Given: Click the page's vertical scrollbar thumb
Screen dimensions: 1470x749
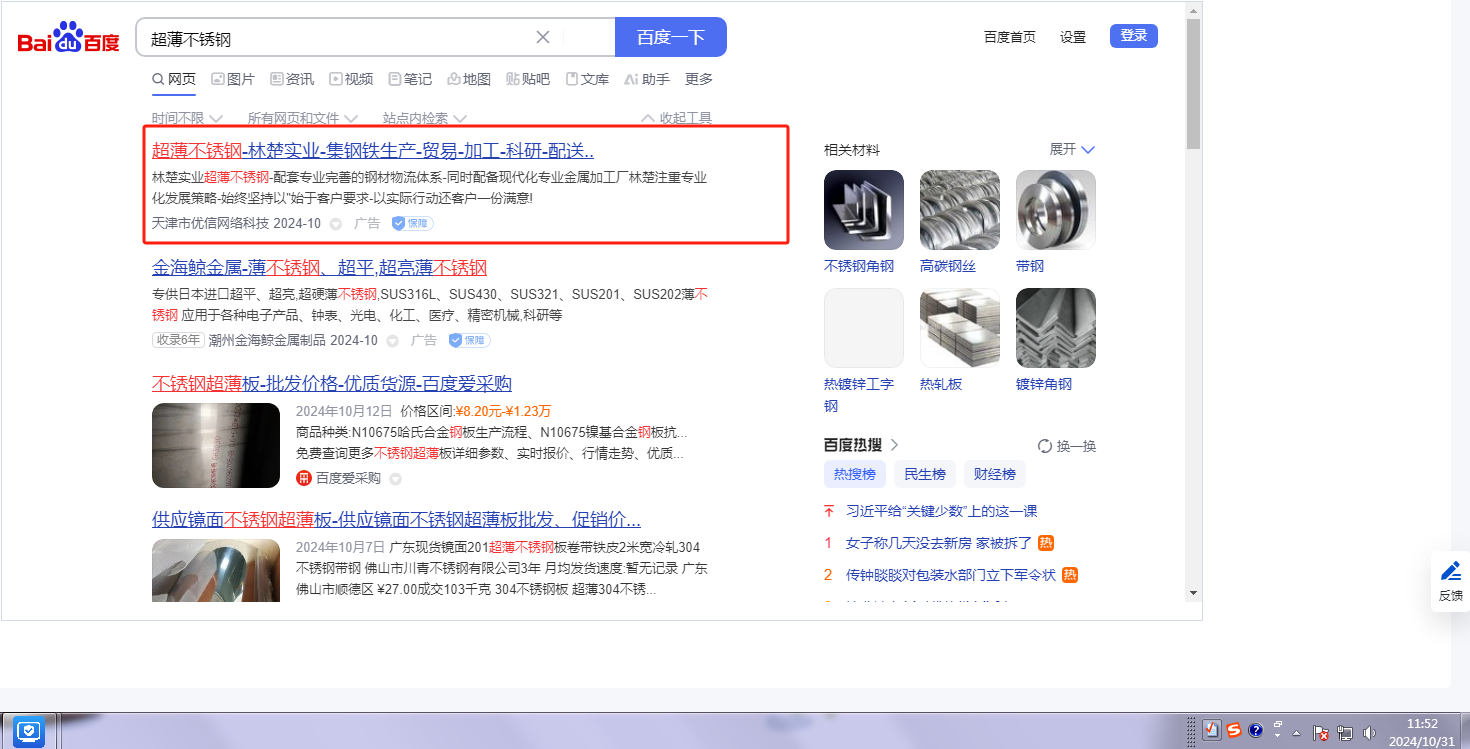Looking at the screenshot, I should click(x=1193, y=82).
